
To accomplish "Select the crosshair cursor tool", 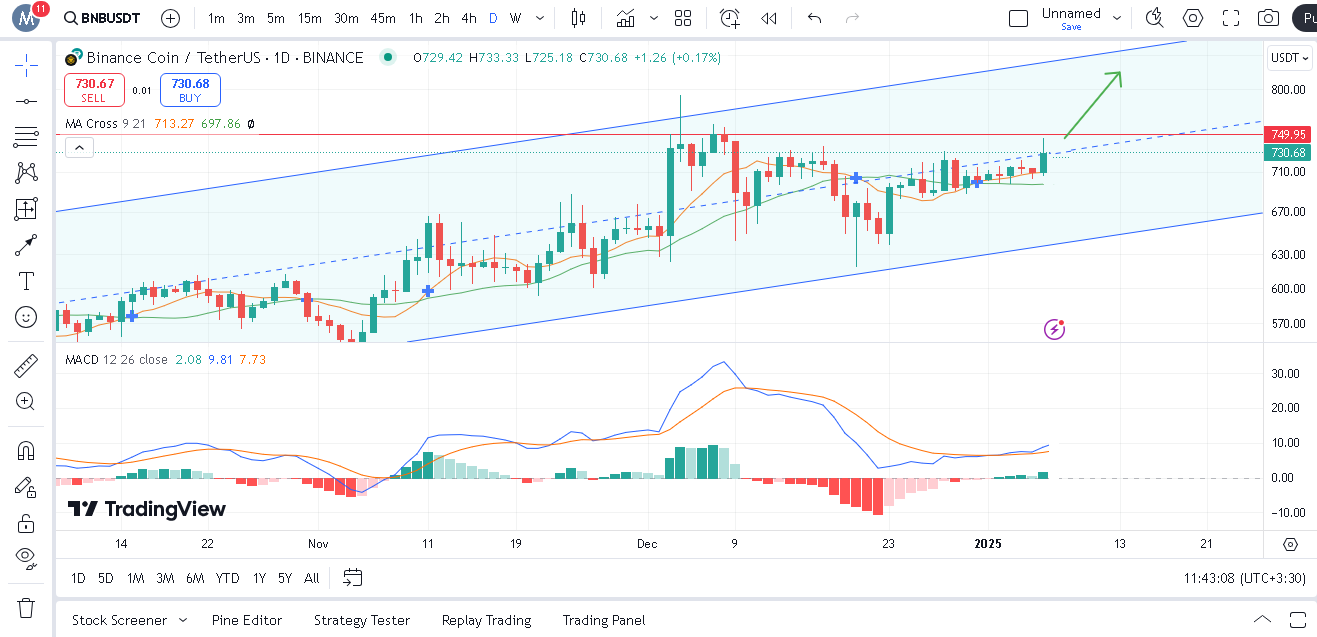I will click(x=26, y=65).
